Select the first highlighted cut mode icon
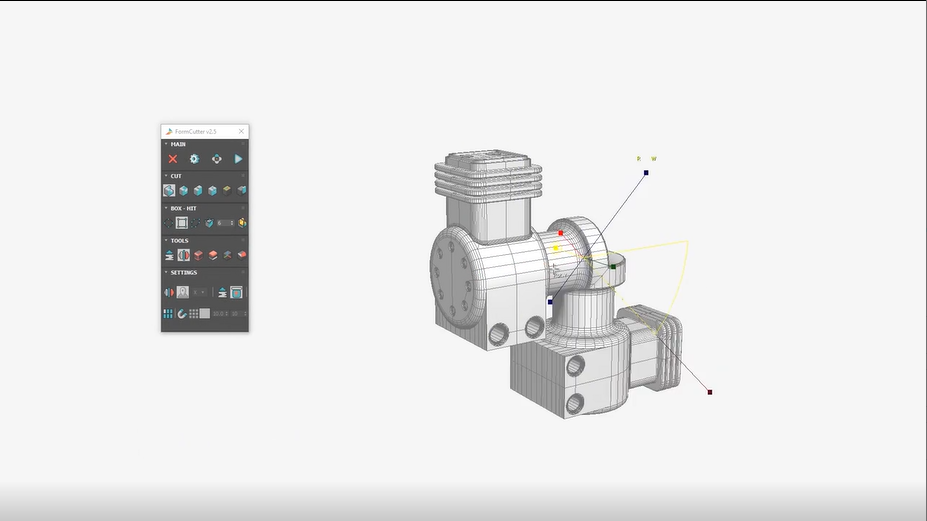This screenshot has height=521, width=927. click(169, 190)
